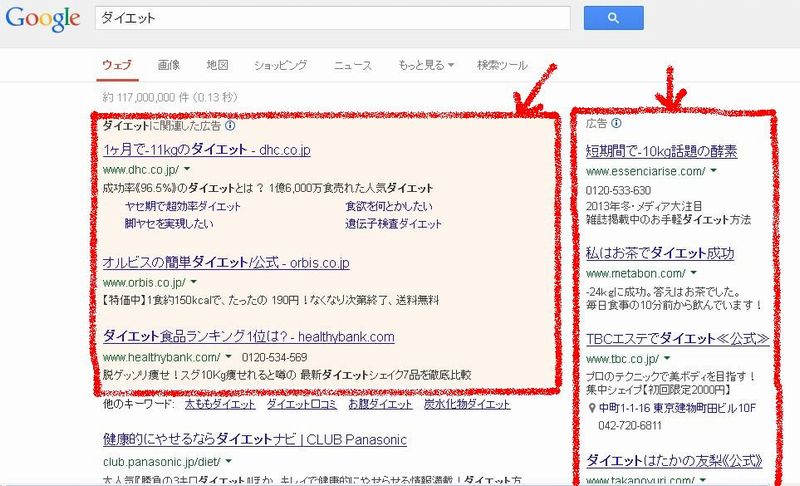Click the map pin icon beside 中町1-1-16
800x486 pixels.
[592, 408]
